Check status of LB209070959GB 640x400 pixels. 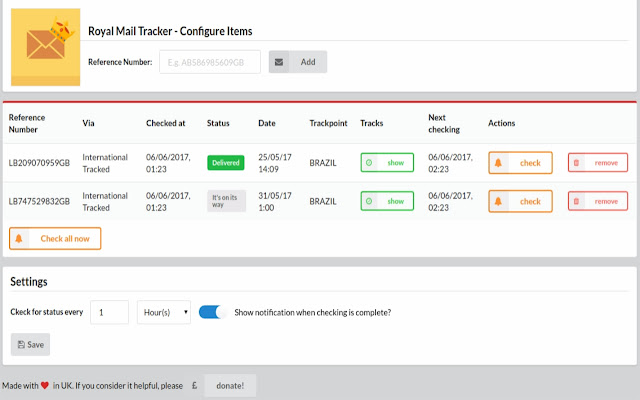click(520, 162)
